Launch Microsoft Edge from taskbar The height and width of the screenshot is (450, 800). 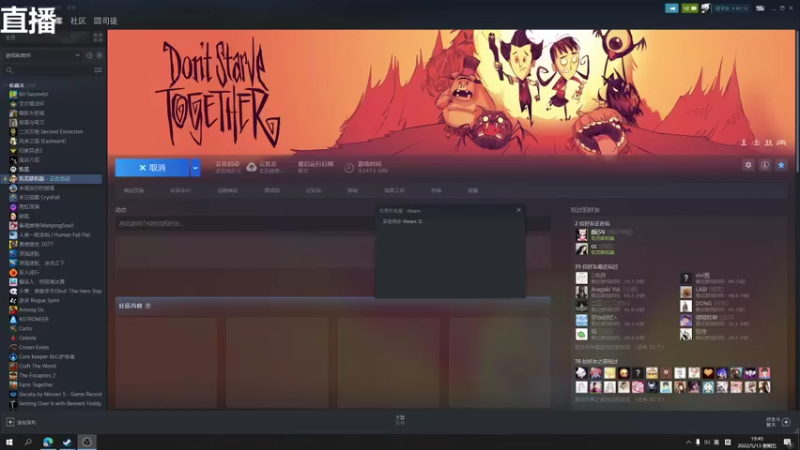[x=48, y=442]
